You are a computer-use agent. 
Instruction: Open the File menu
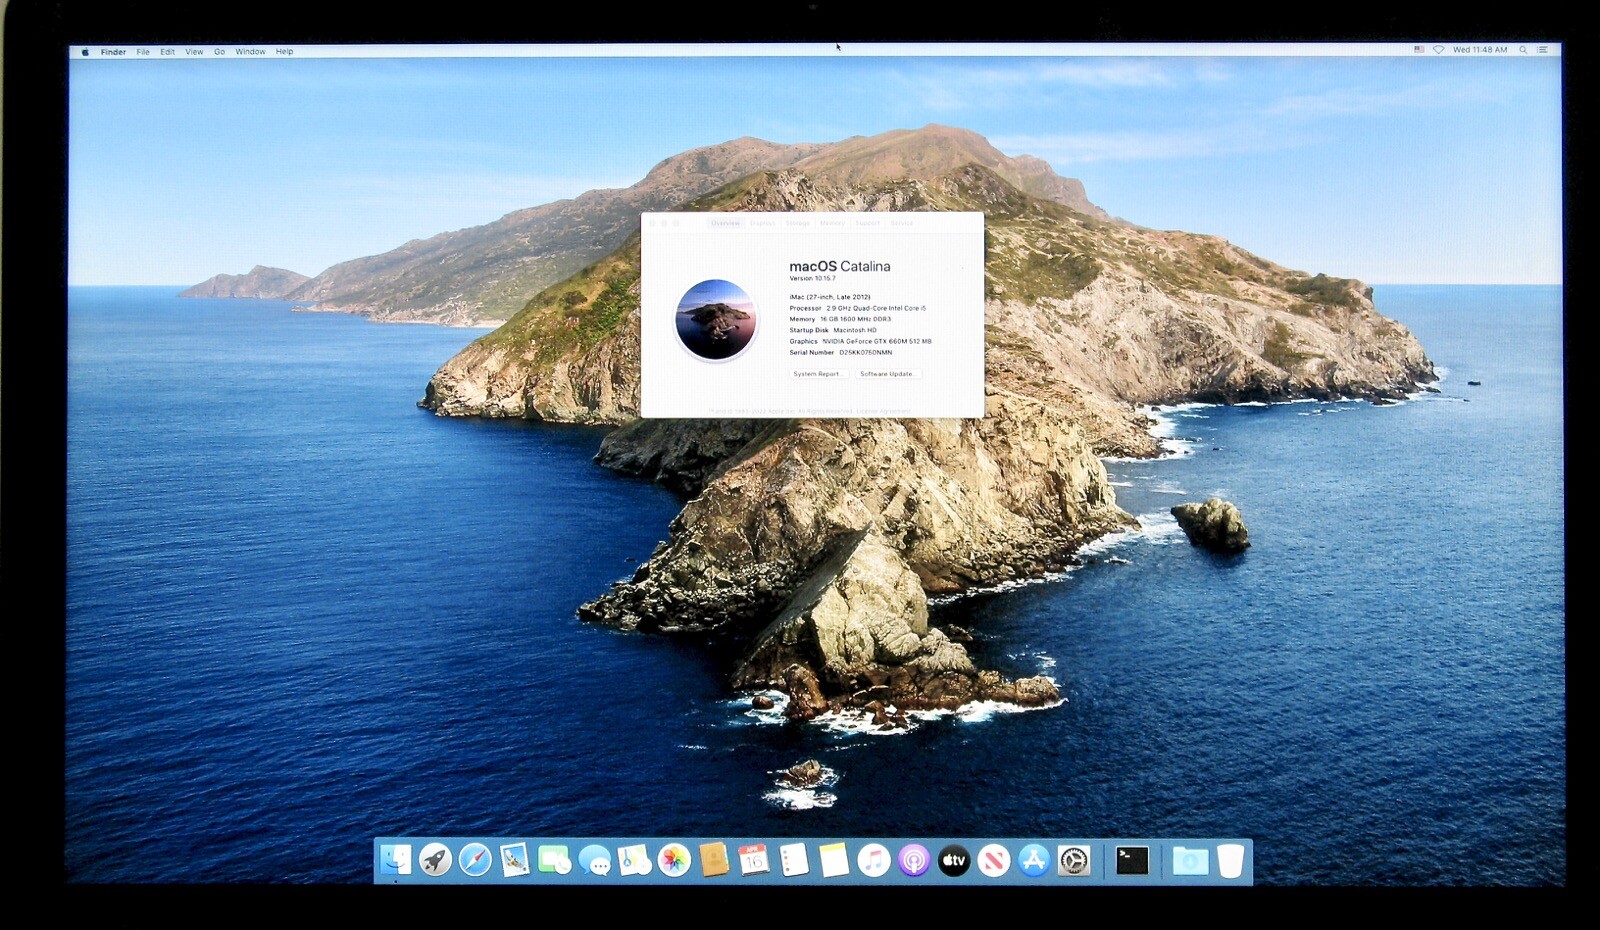143,51
